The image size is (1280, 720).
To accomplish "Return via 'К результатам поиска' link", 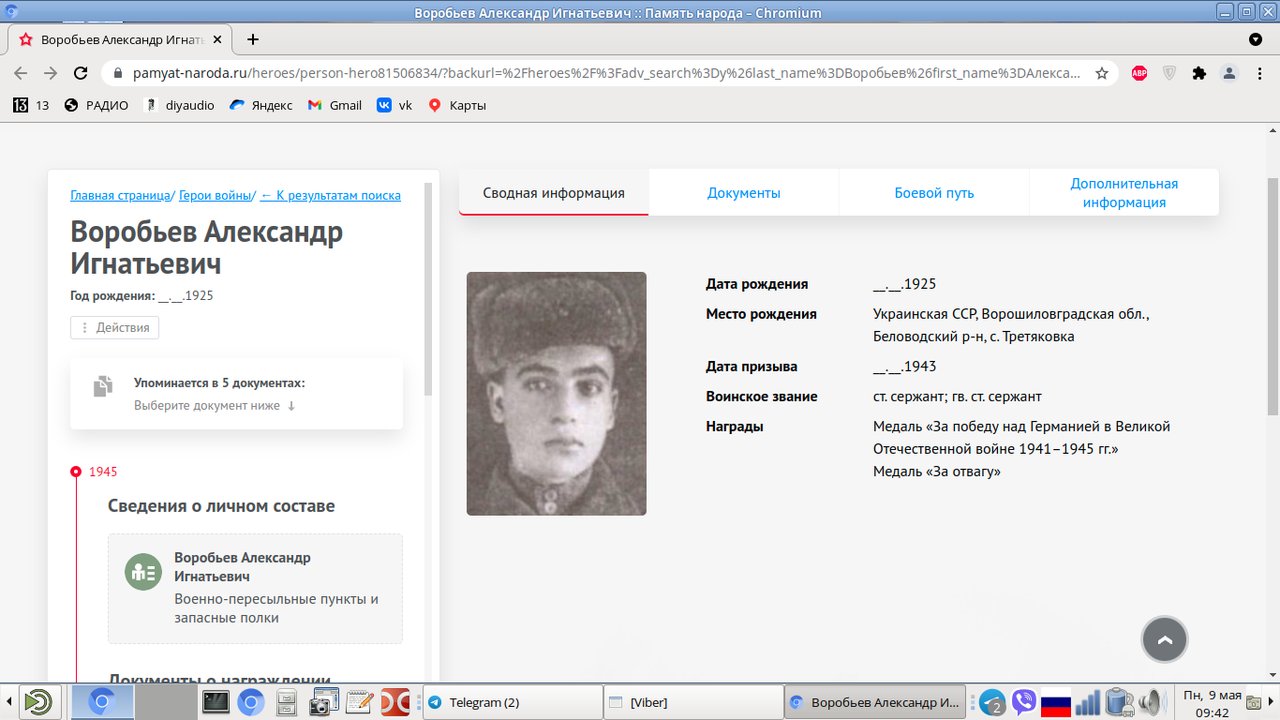I will pos(331,194).
